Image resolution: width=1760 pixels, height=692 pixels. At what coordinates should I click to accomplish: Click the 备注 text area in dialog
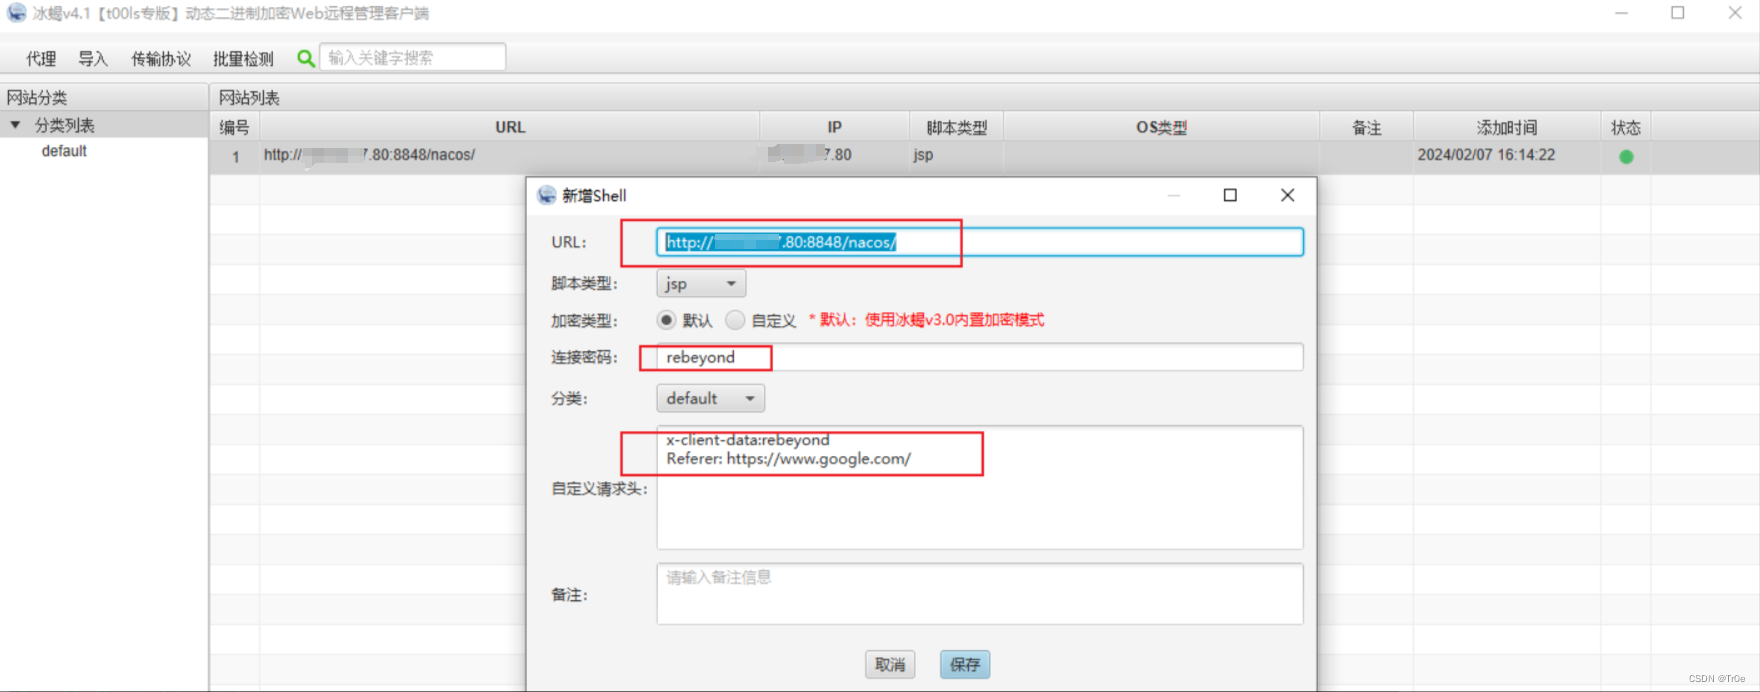[980, 594]
